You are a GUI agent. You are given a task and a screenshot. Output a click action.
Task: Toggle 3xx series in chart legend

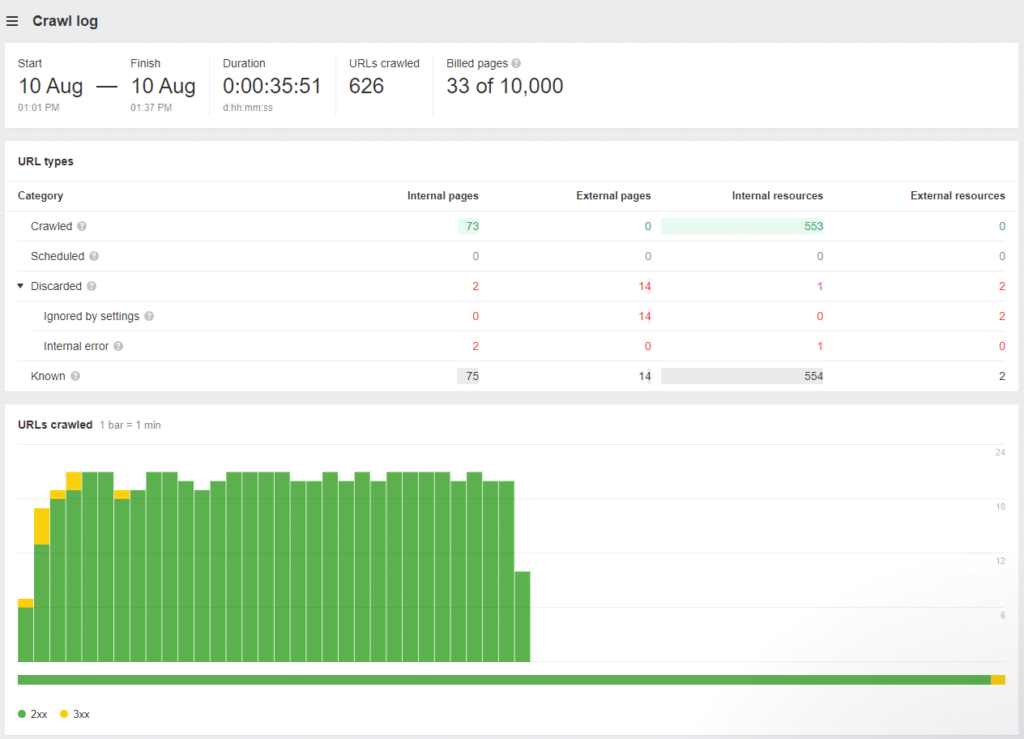point(75,714)
